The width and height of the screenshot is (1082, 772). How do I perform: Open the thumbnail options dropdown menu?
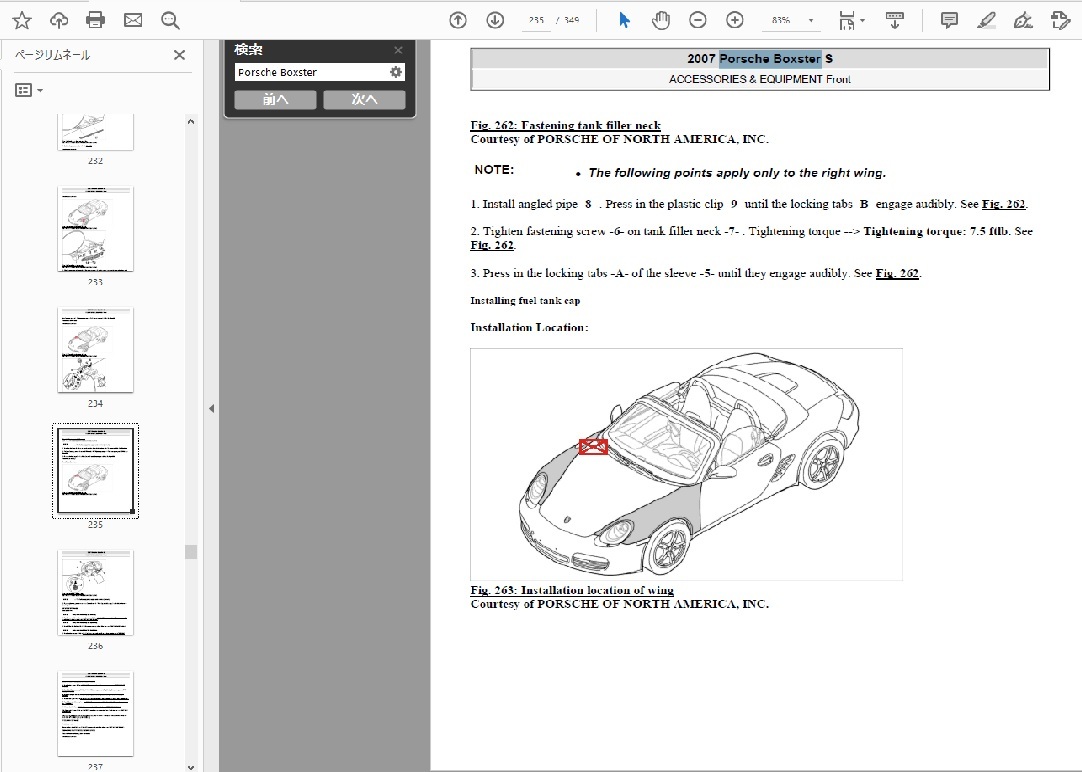29,90
